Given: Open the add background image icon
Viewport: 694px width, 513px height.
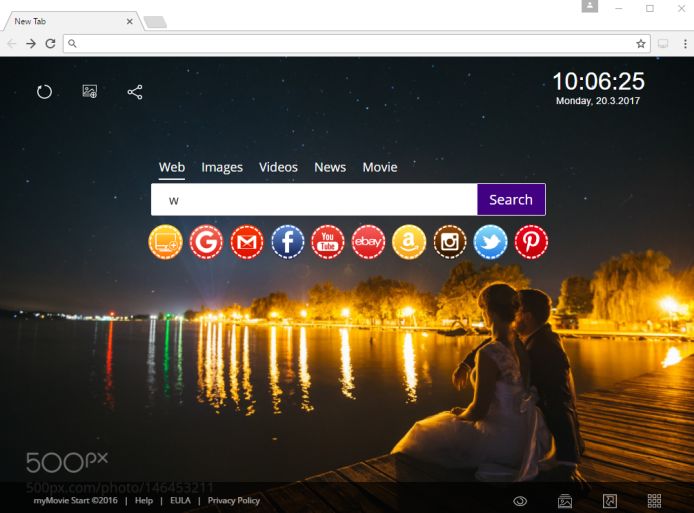Looking at the screenshot, I should click(x=90, y=91).
